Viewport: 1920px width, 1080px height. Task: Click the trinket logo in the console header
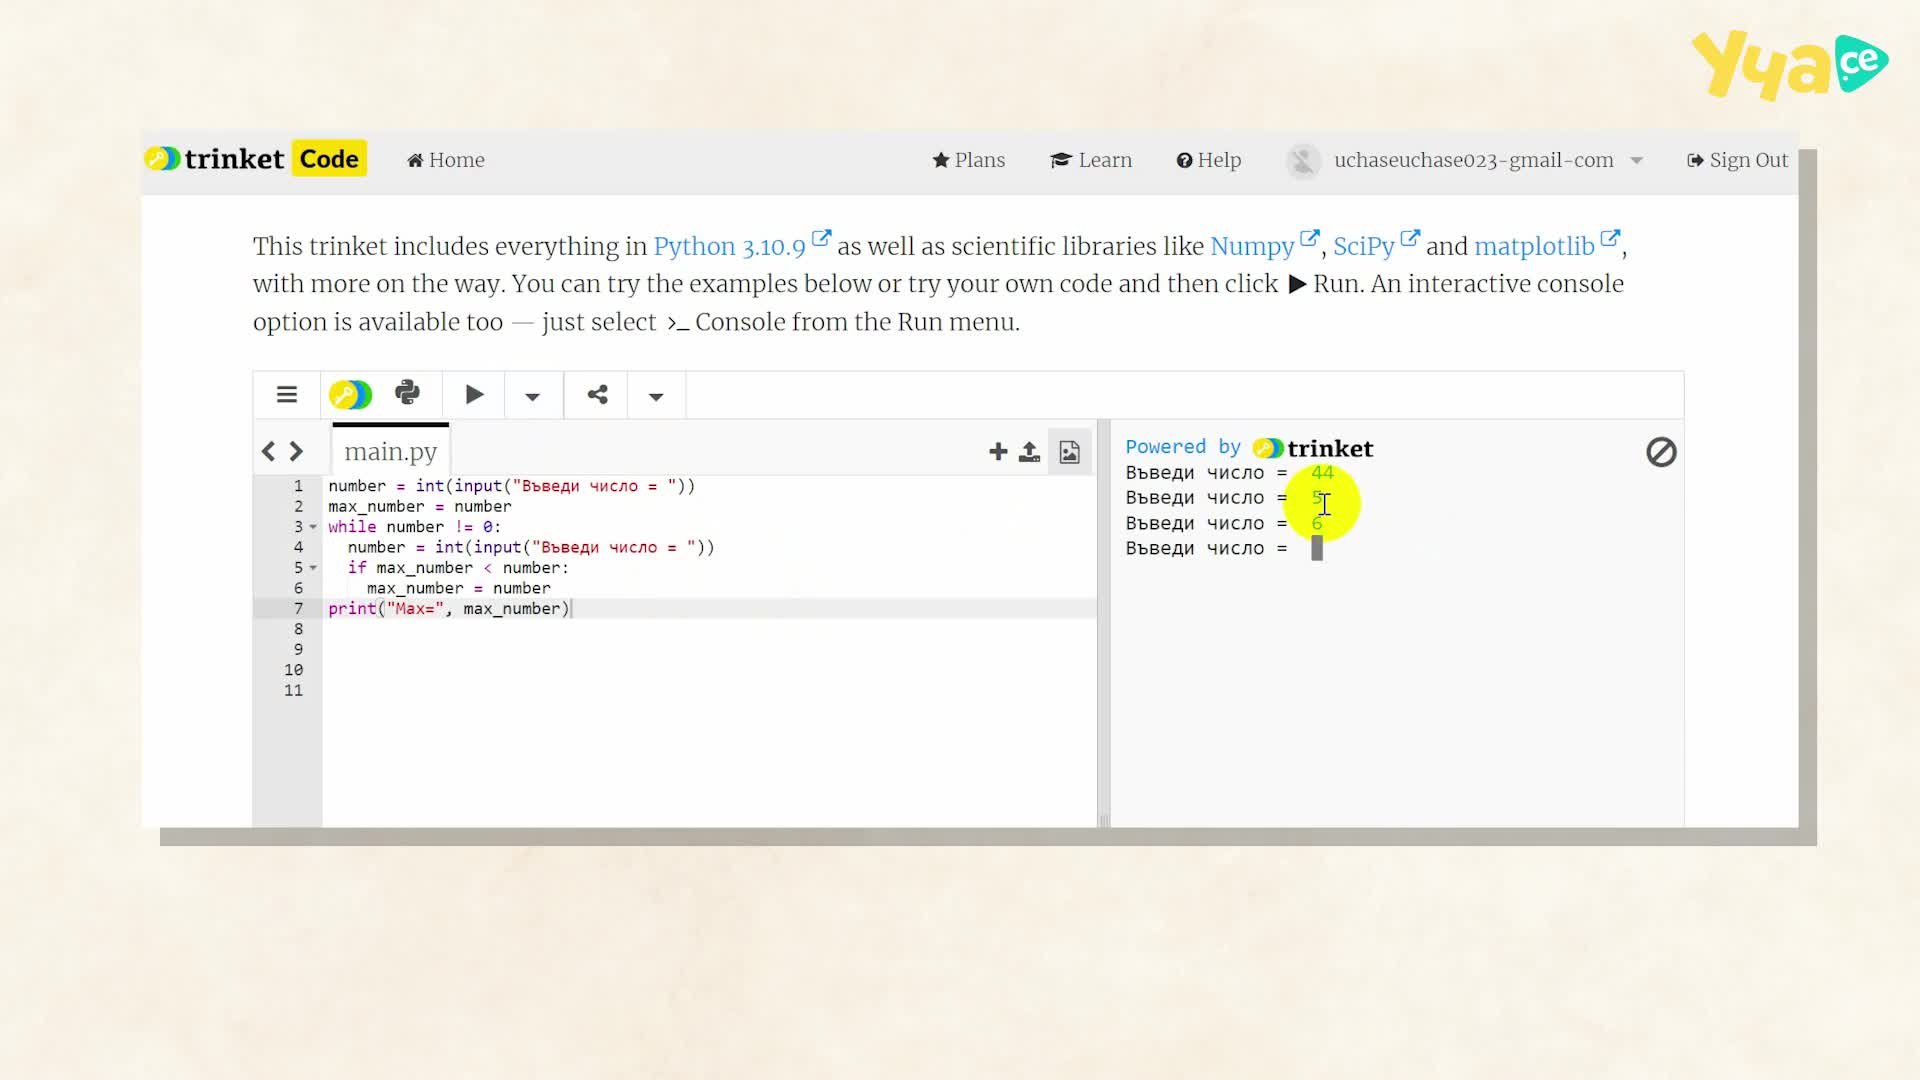(x=1313, y=448)
